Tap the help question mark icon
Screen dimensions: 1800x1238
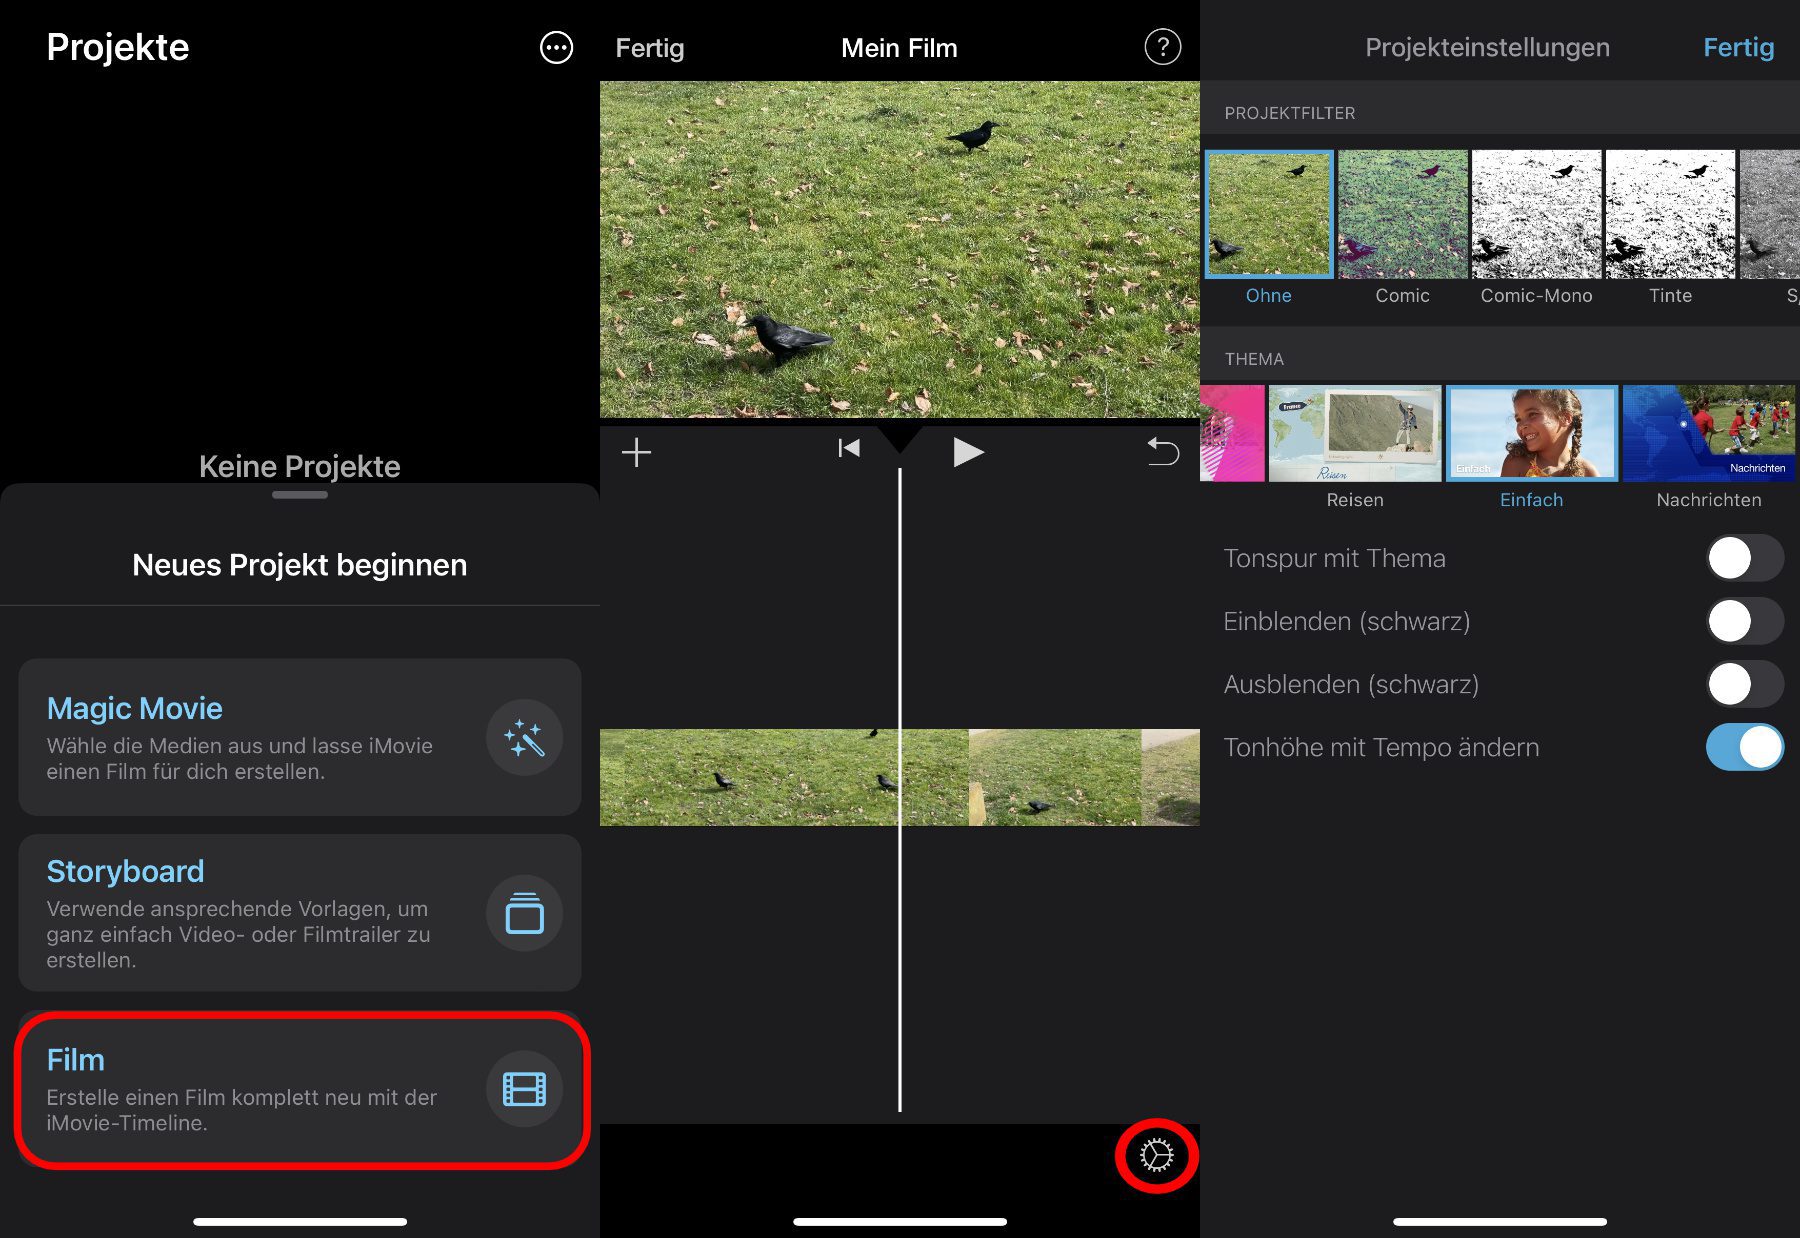[x=1162, y=47]
